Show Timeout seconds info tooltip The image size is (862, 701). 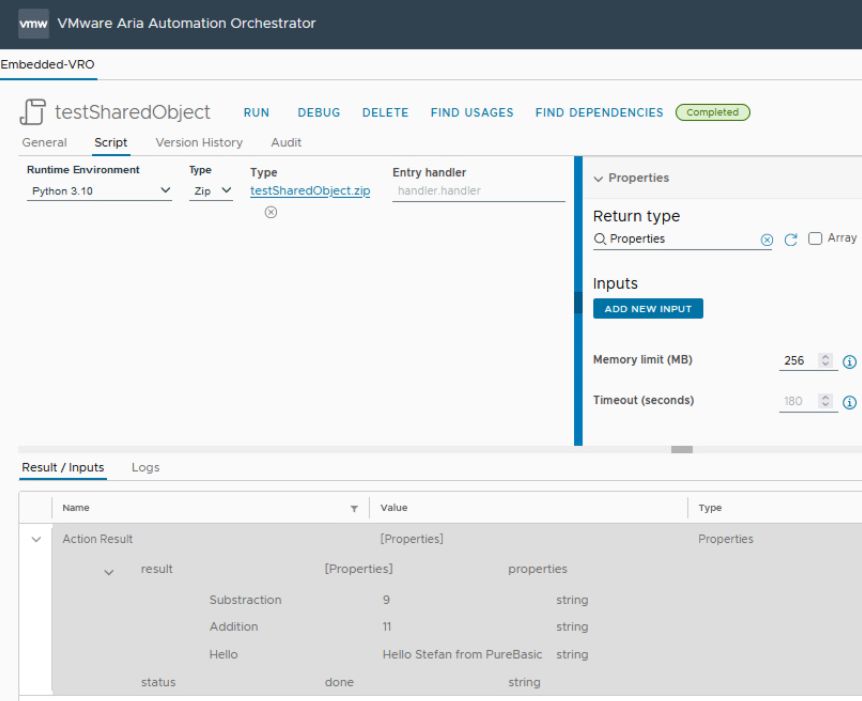point(849,402)
